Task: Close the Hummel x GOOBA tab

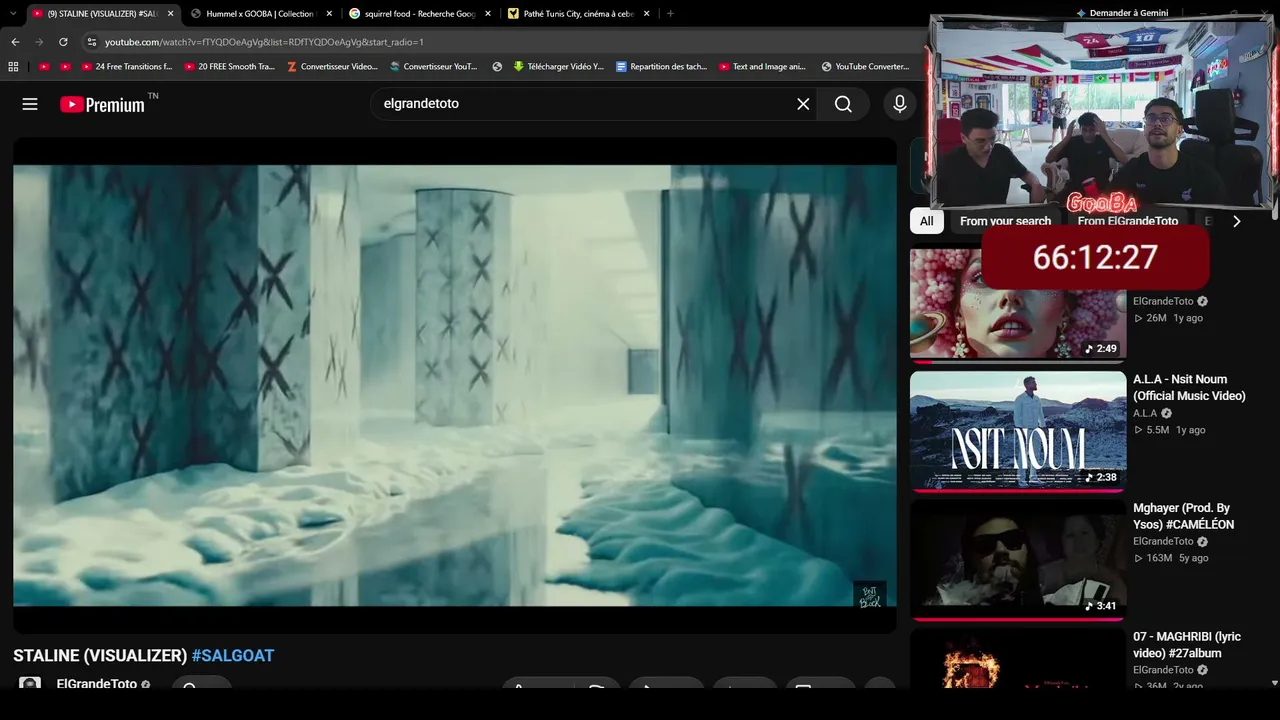Action: 329,14
